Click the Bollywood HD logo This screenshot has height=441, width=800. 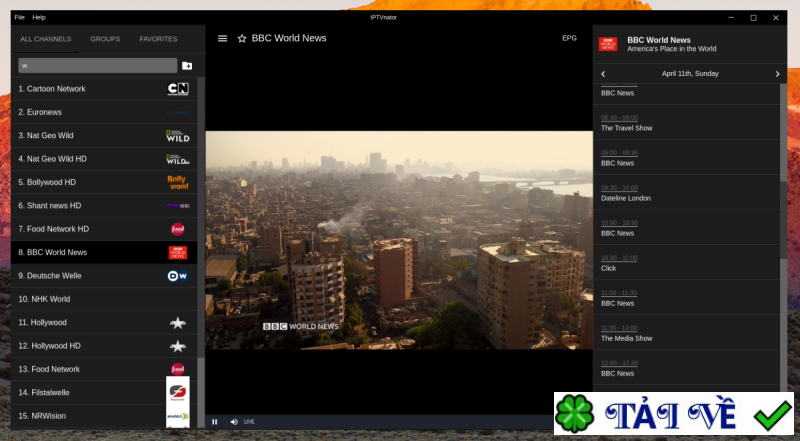(178, 182)
